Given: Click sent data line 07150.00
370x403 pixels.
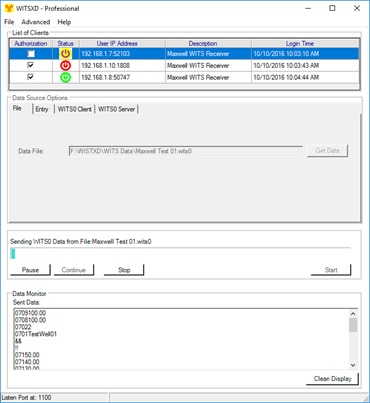Looking at the screenshot, I should [x=27, y=355].
